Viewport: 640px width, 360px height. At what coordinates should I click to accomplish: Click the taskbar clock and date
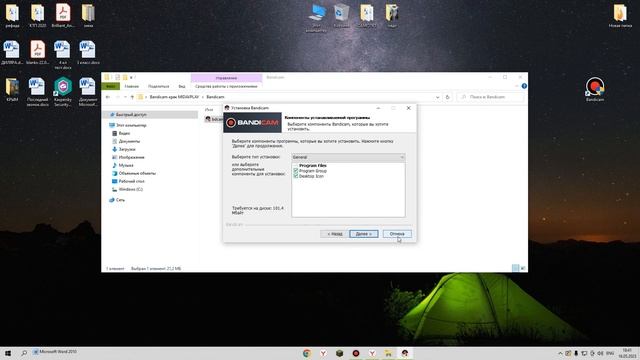626,353
